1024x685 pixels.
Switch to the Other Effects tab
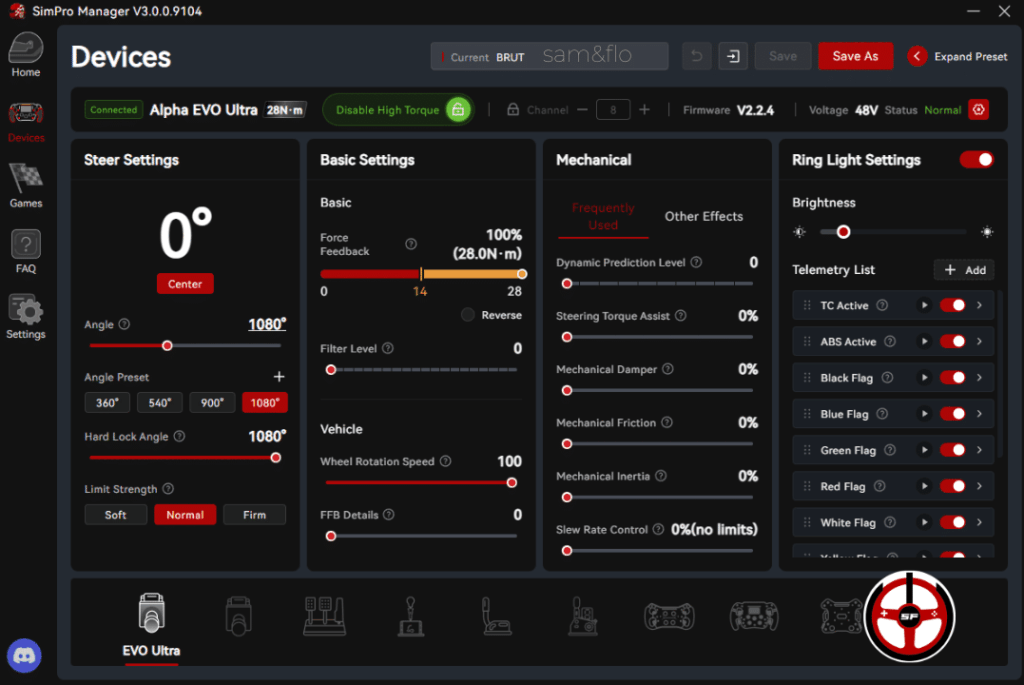coord(703,216)
